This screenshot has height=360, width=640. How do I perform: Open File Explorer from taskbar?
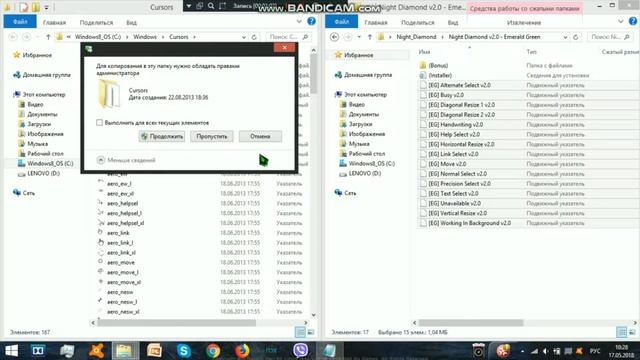click(124, 351)
